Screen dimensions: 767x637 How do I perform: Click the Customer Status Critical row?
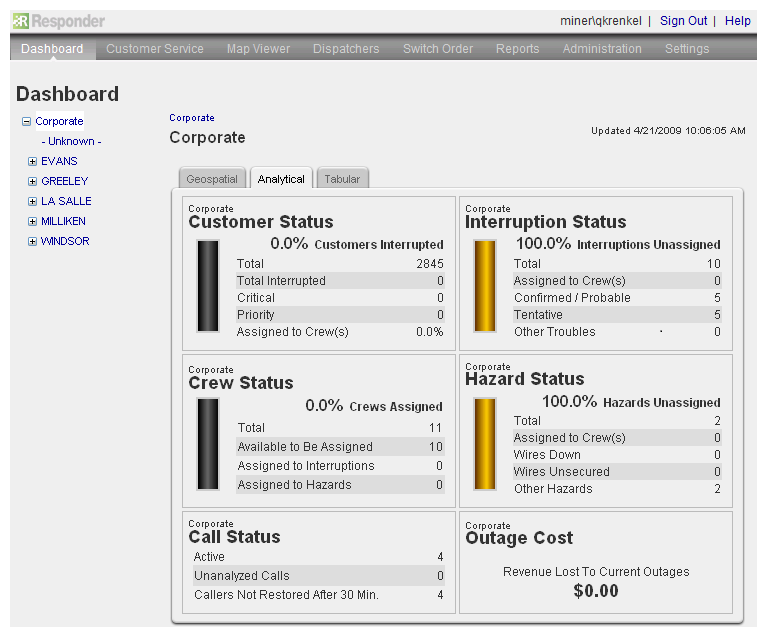(x=340, y=298)
